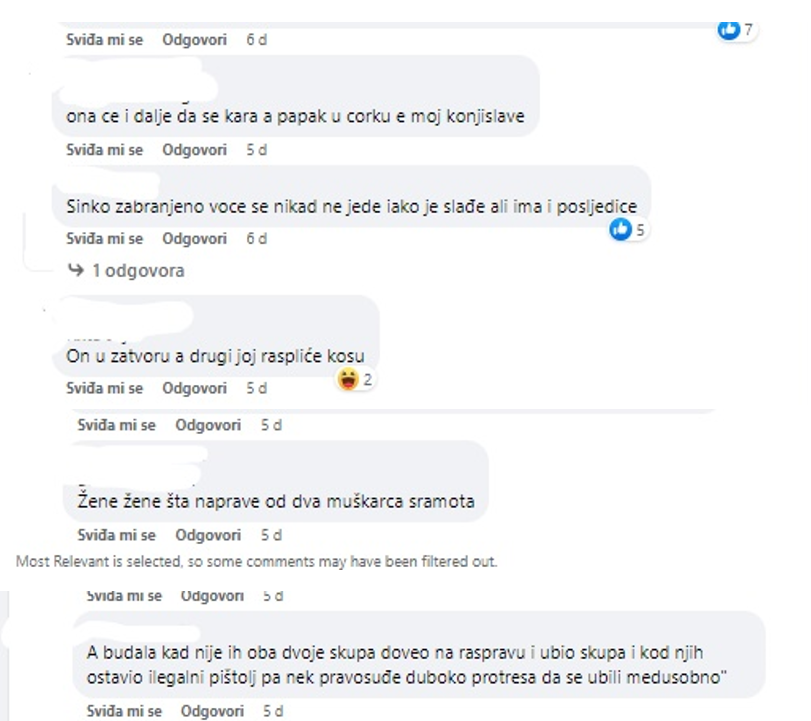Click the "5 d" timestamp under the "ona ce i dalje" comment

(x=257, y=150)
